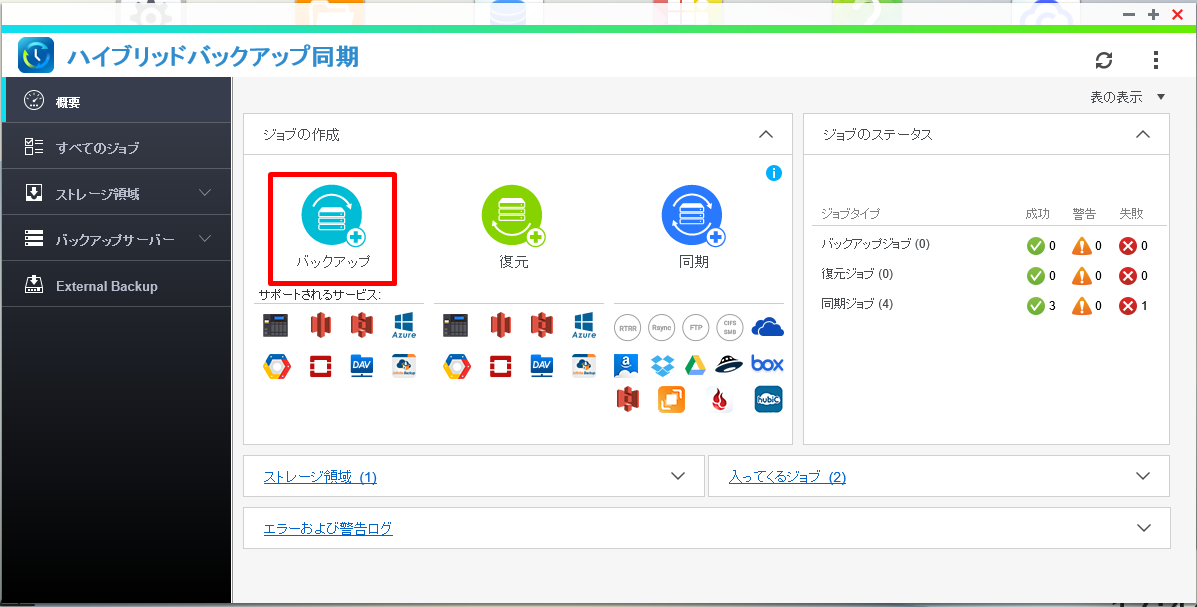Click the 警告 column header
The image size is (1197, 607).
1084,214
